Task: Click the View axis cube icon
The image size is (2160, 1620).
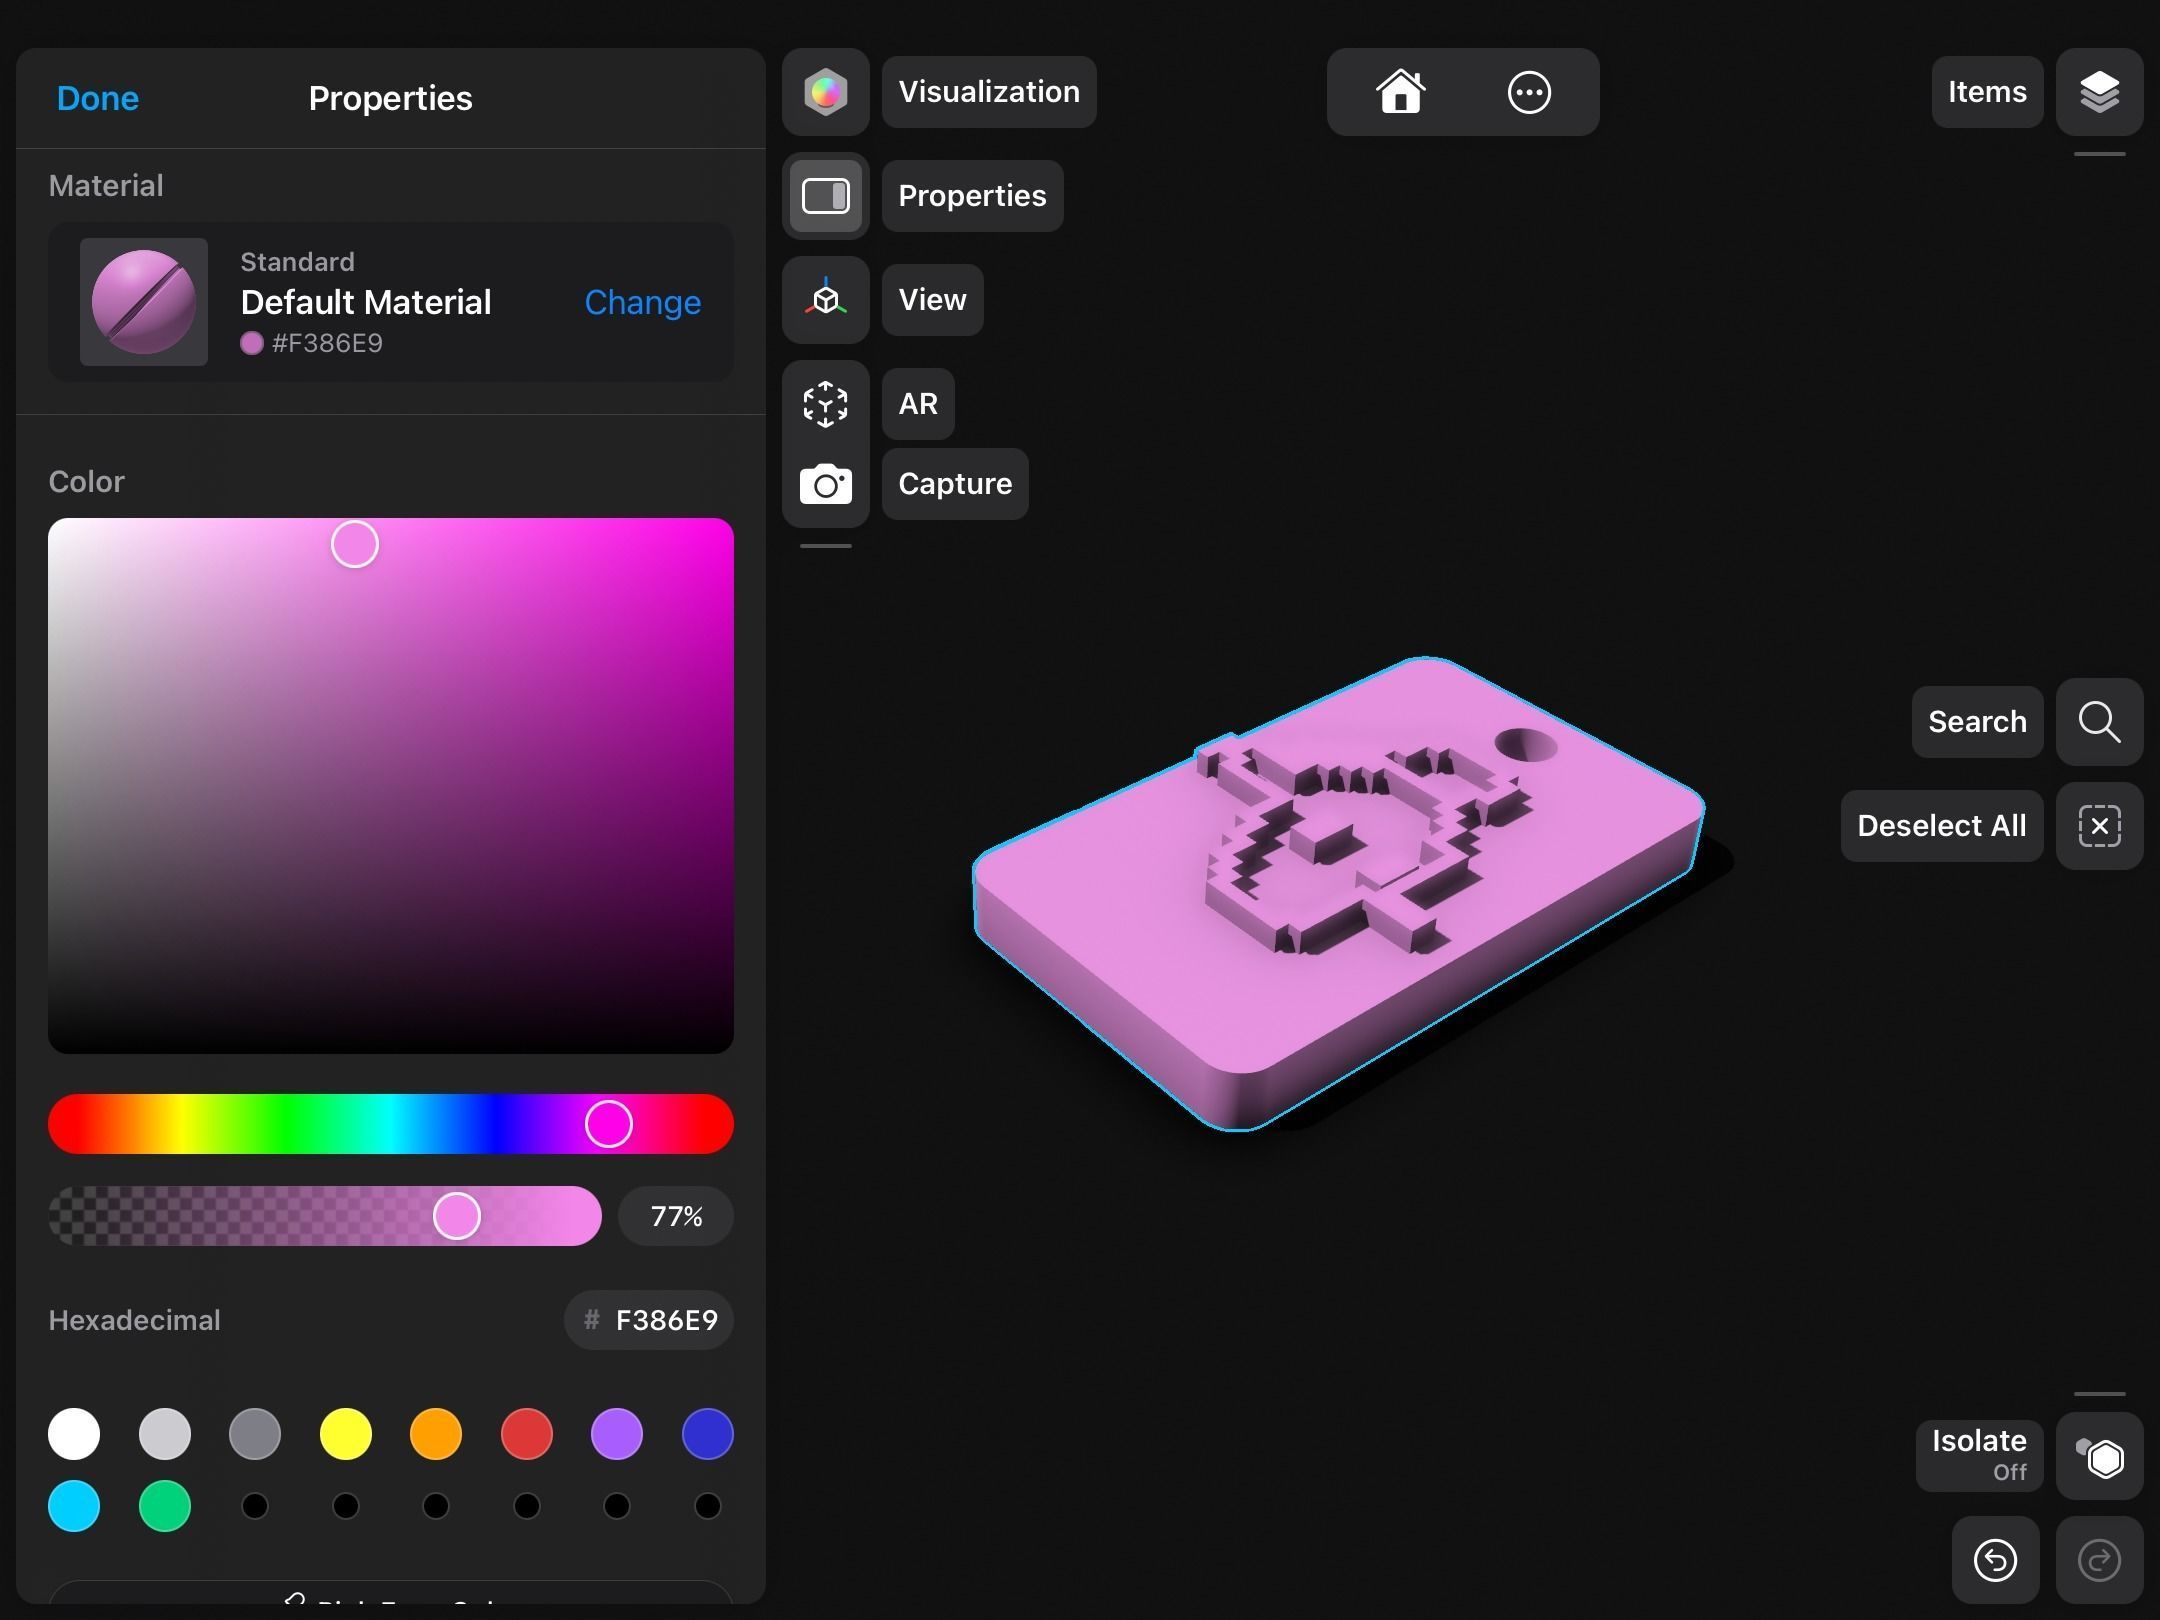Action: point(825,300)
